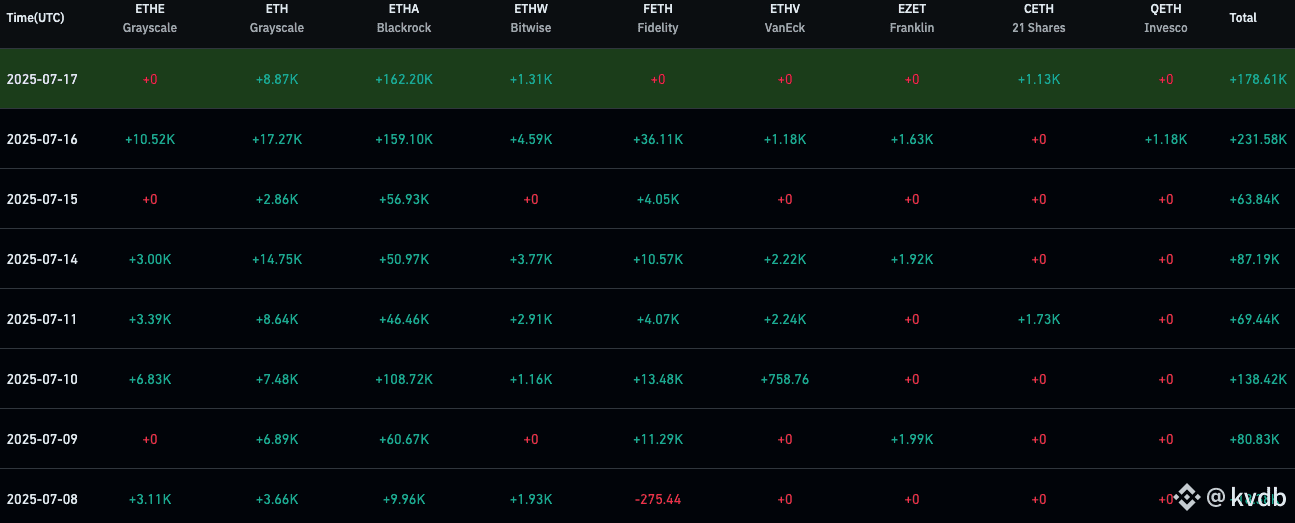Click the +1.31K Bitwise value

click(x=531, y=79)
